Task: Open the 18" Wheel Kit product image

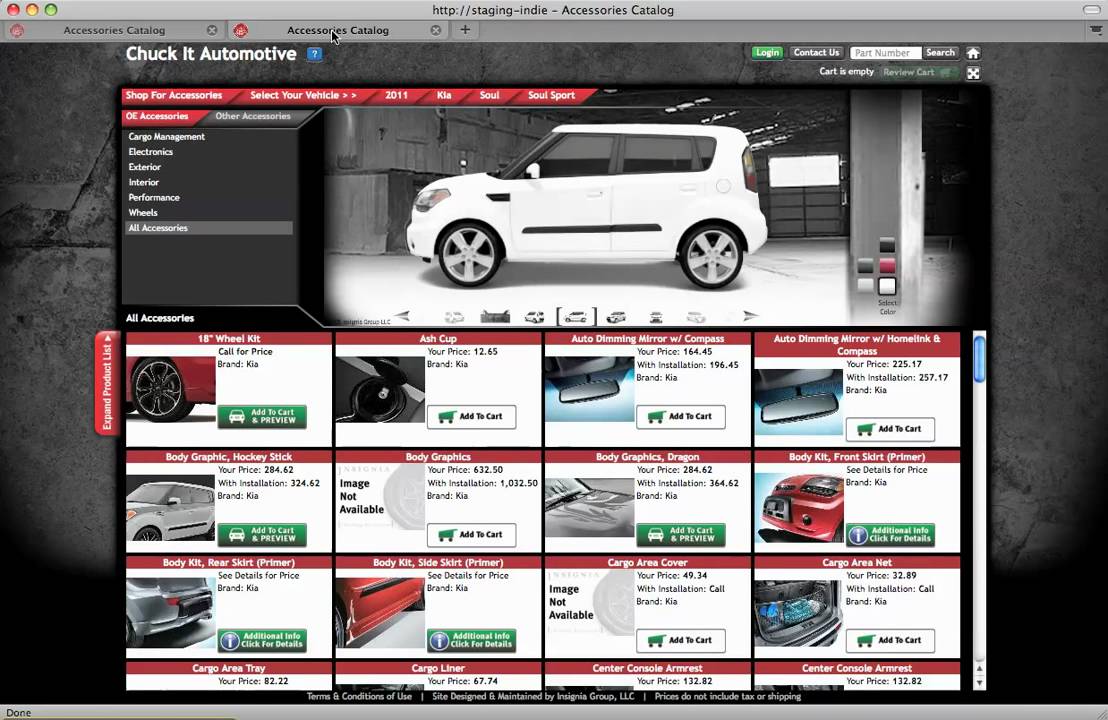Action: click(x=170, y=389)
